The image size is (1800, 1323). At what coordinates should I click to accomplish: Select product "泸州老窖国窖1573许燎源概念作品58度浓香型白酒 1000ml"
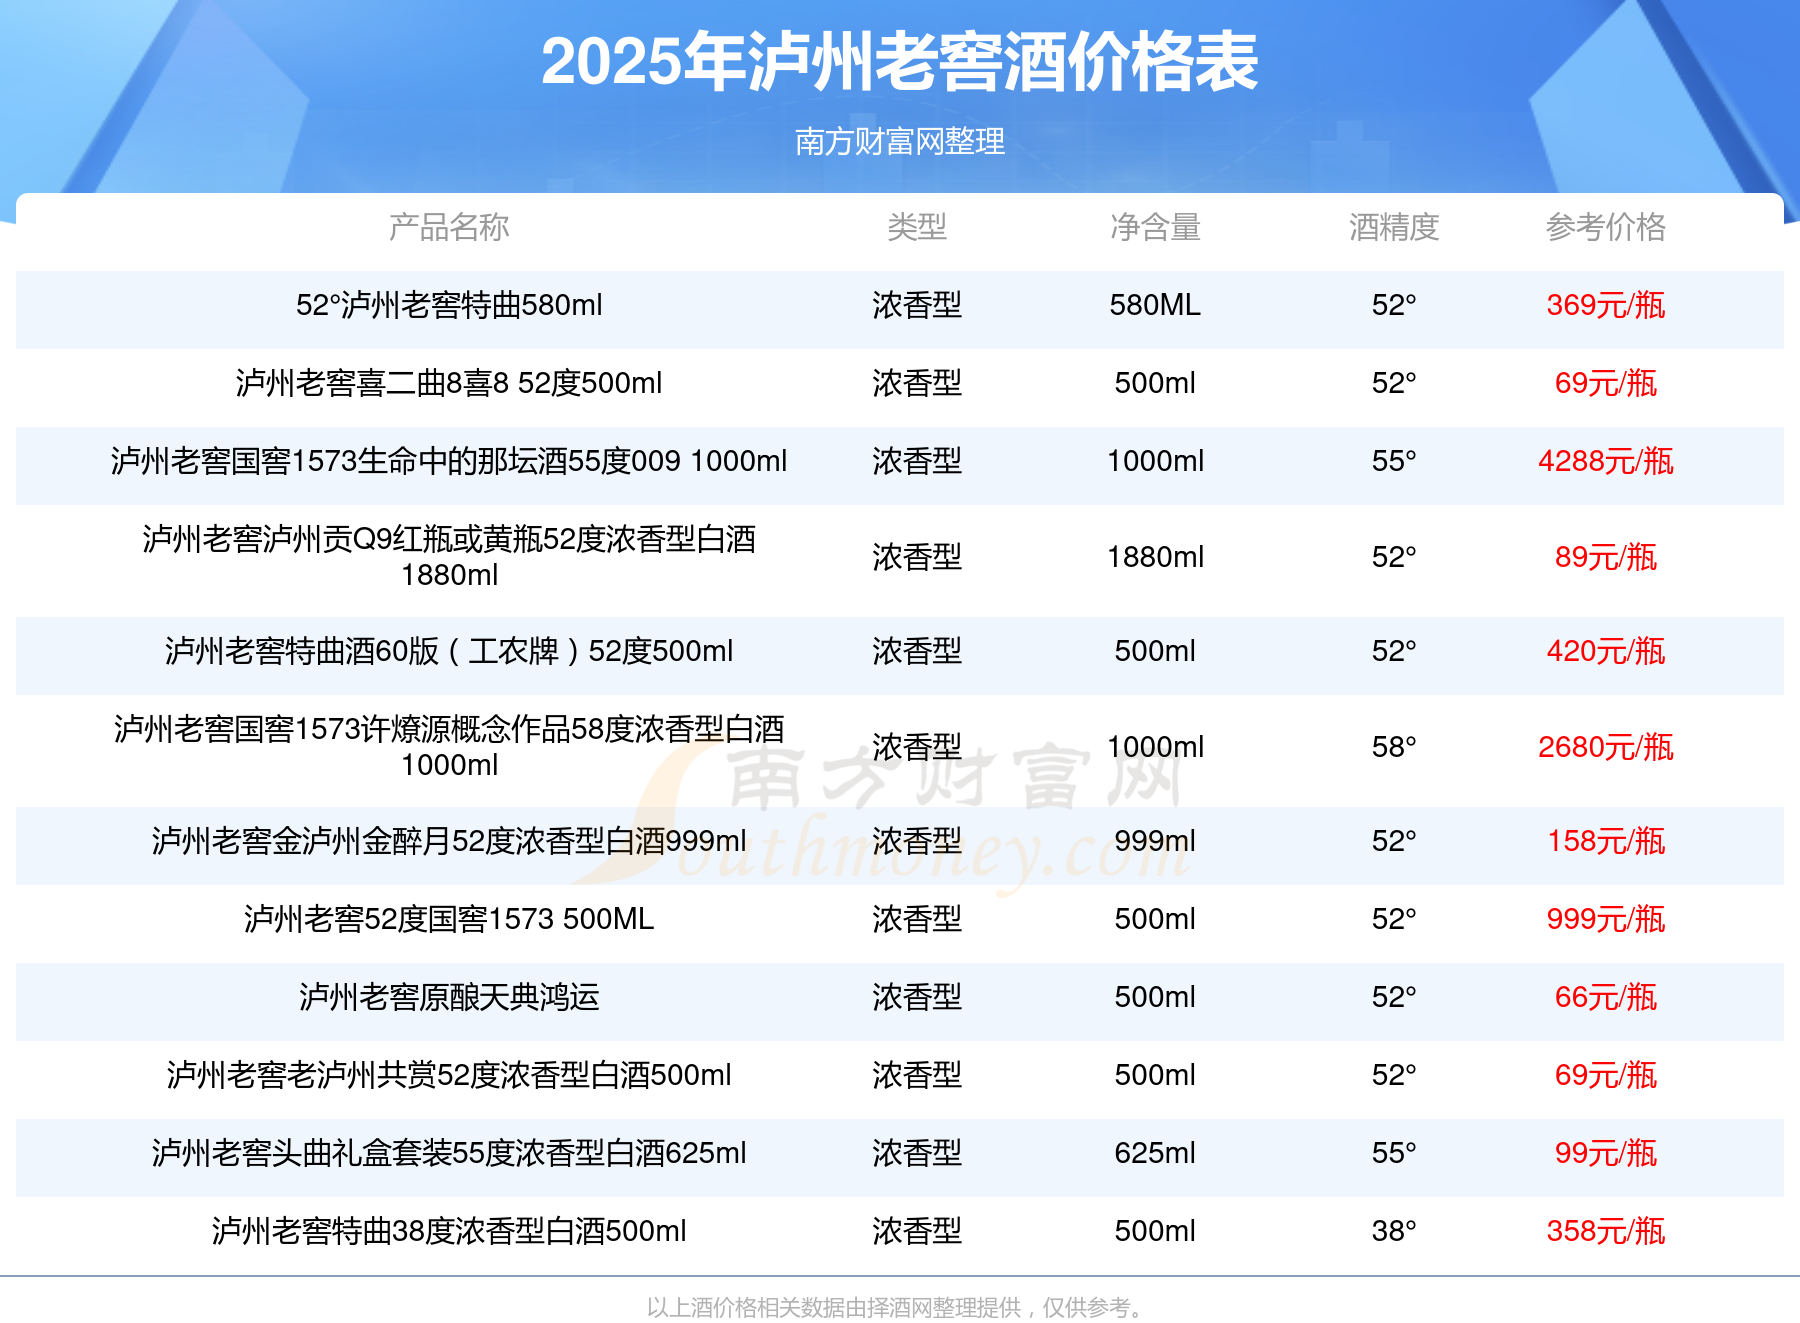click(x=449, y=747)
